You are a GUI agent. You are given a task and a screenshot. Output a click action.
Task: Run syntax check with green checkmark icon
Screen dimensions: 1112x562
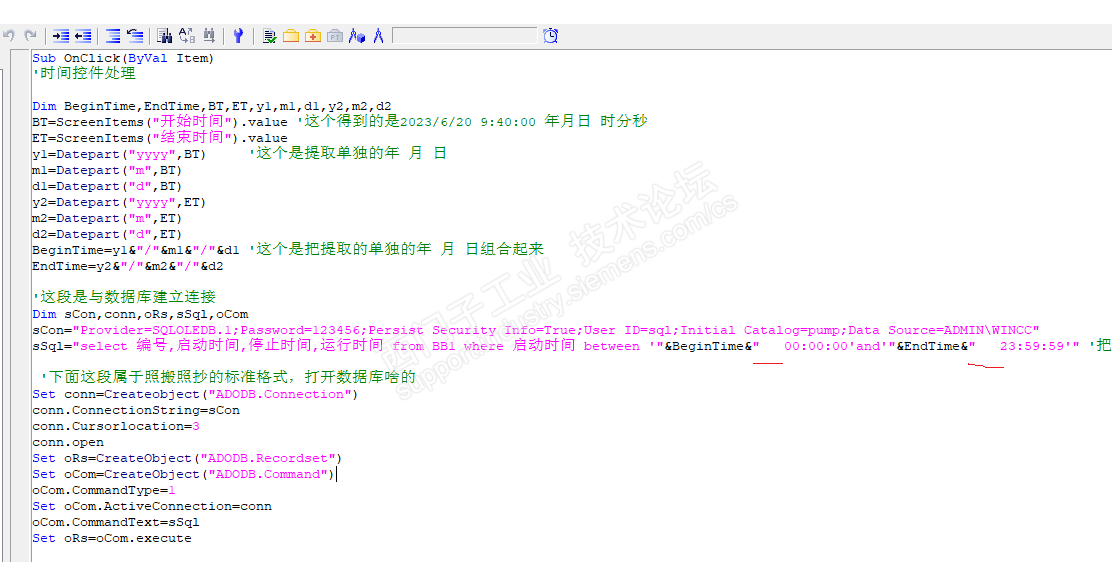click(x=269, y=35)
